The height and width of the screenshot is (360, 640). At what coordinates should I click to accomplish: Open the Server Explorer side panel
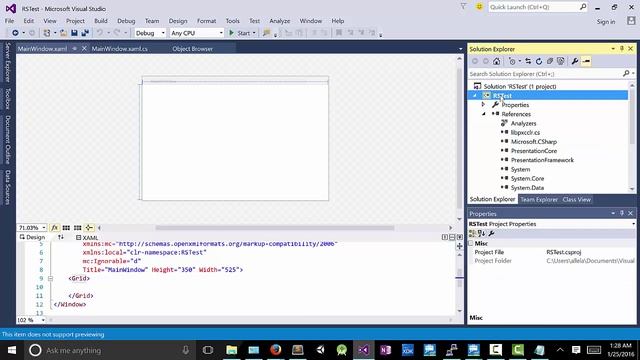pos(7,62)
